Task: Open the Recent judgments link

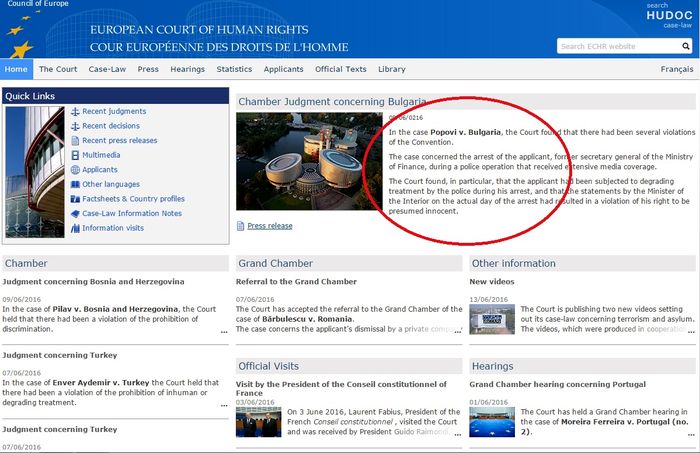Action: [x=114, y=112]
